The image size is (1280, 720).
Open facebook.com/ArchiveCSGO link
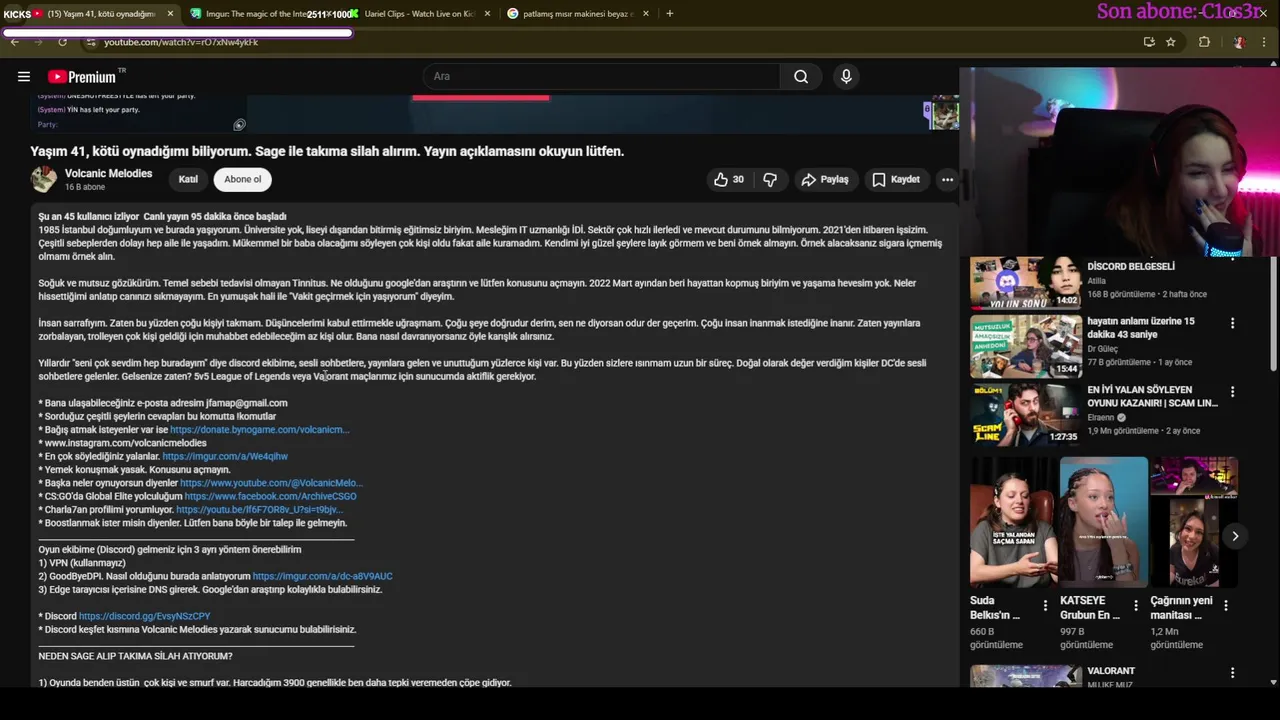click(270, 496)
